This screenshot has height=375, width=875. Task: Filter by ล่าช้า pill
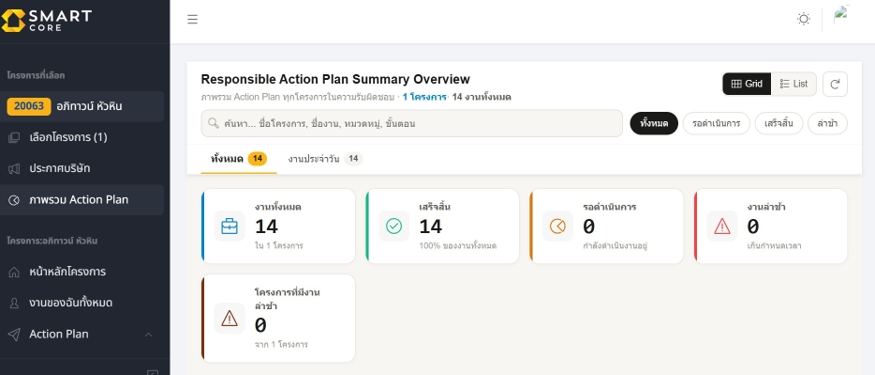828,123
